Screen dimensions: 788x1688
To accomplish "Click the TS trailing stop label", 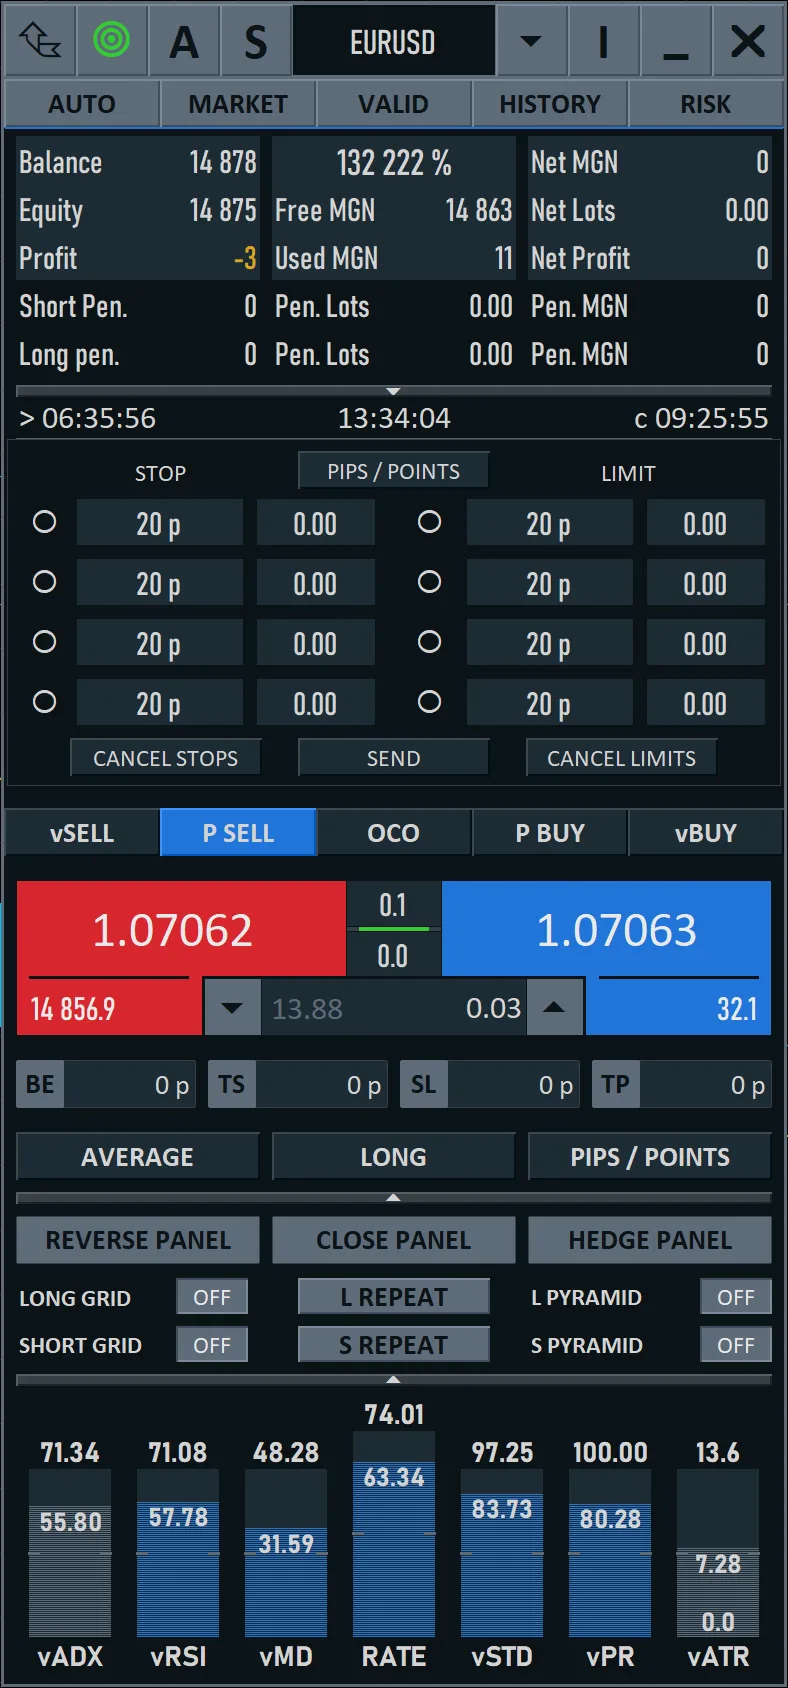I will point(232,1084).
